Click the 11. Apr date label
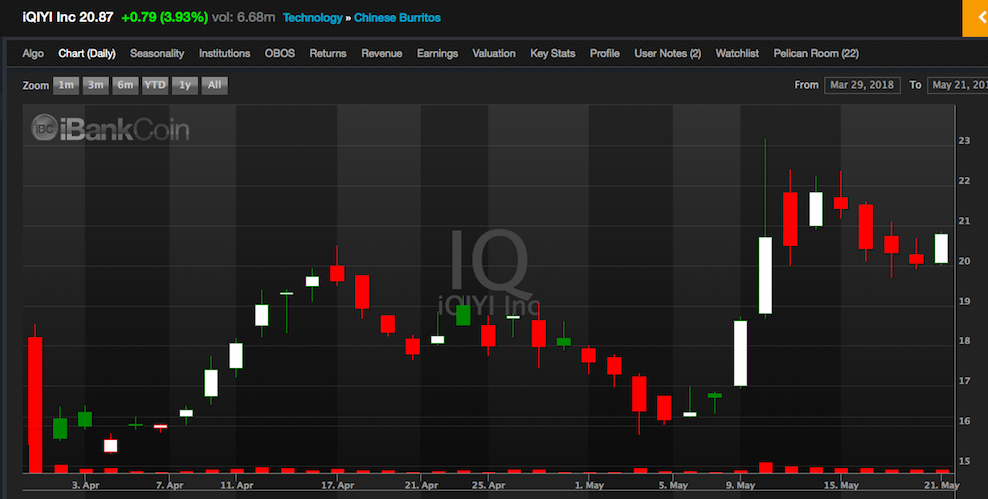 (237, 485)
